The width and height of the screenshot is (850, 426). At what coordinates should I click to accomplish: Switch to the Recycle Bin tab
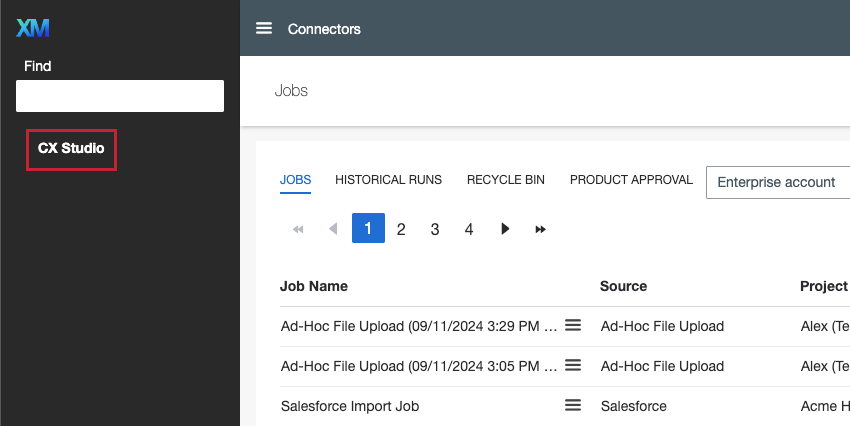click(506, 180)
